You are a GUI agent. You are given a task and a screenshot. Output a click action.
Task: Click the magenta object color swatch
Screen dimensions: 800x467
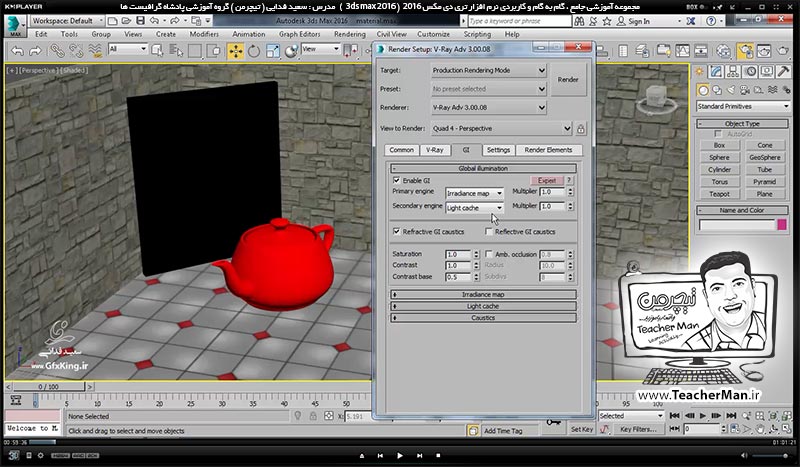coord(782,225)
